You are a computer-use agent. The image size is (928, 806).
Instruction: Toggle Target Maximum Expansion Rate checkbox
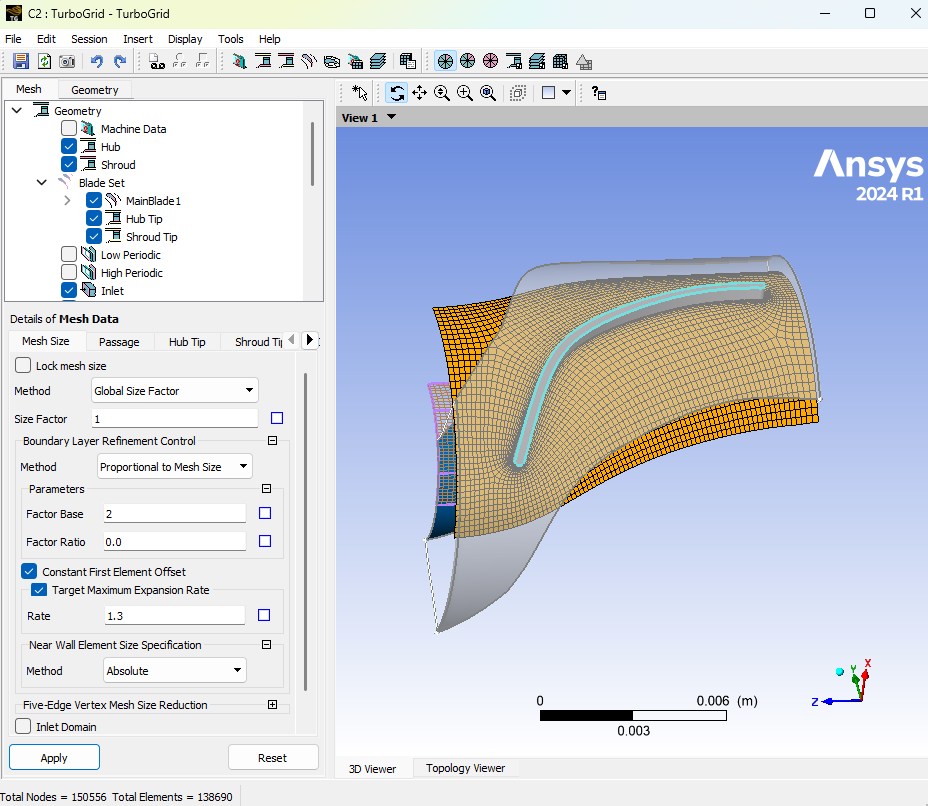(x=39, y=589)
